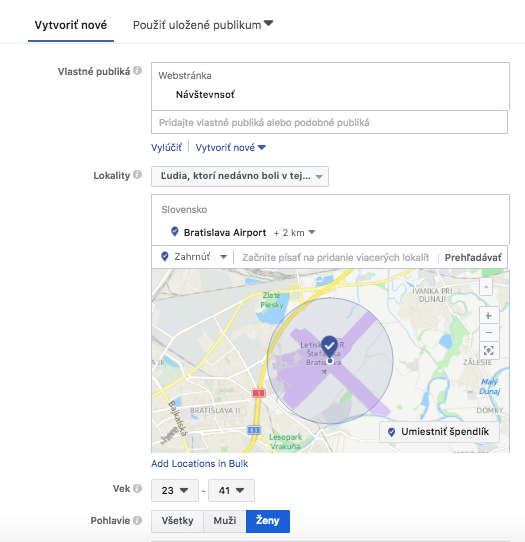Click the info icon beside Vlastné publiká
This screenshot has width=525, height=542.
[x=138, y=71]
